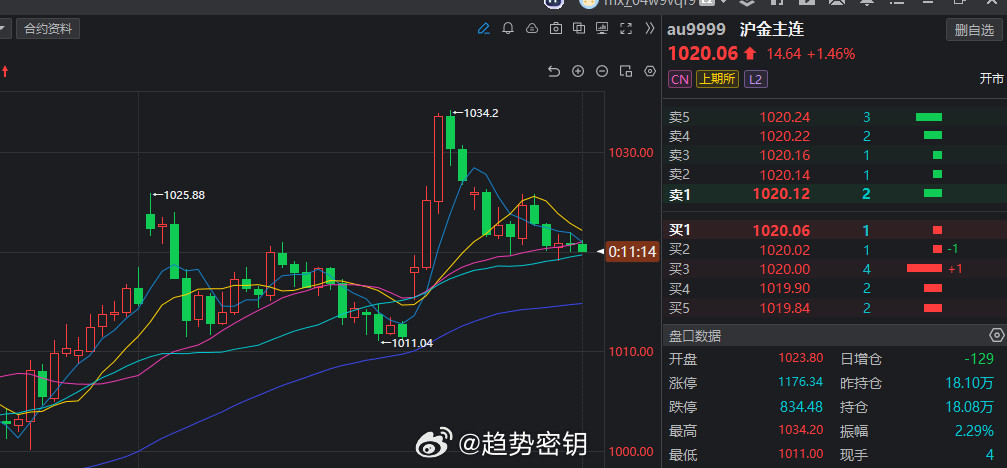
Task: Click the 1010.00 price axis label
Action: click(x=631, y=352)
